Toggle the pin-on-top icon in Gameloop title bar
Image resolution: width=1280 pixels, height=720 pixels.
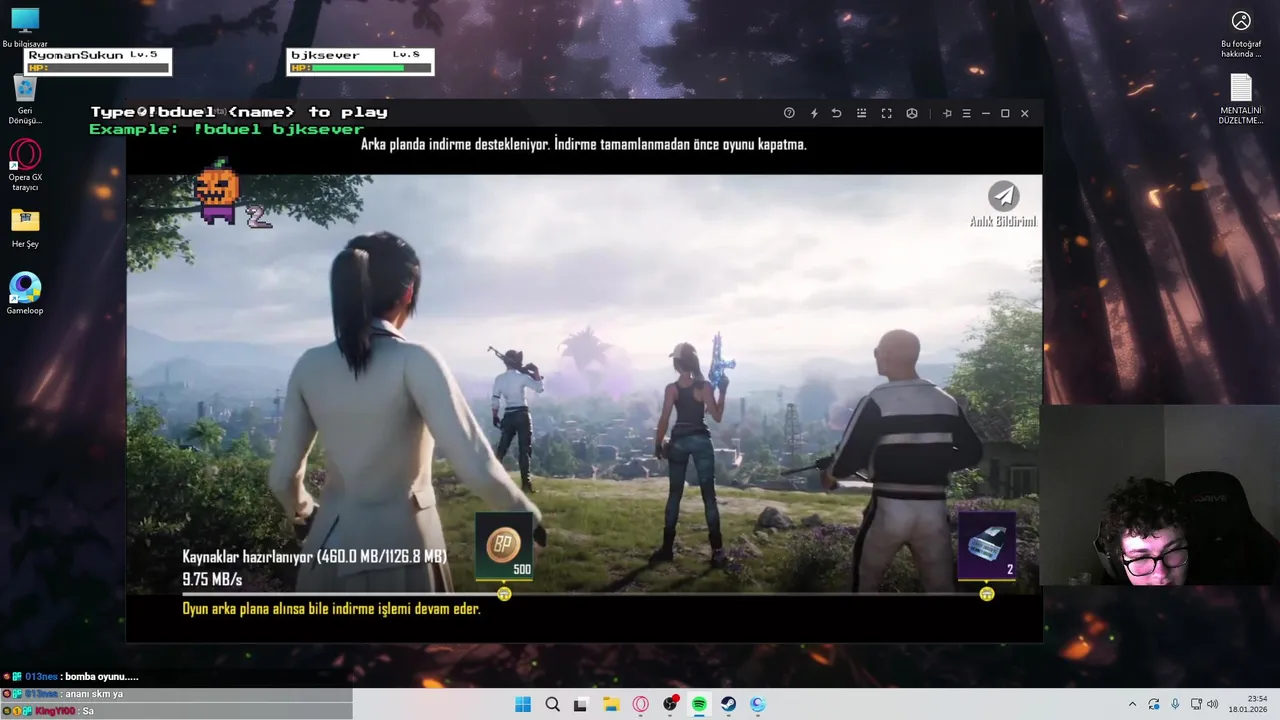coord(947,113)
